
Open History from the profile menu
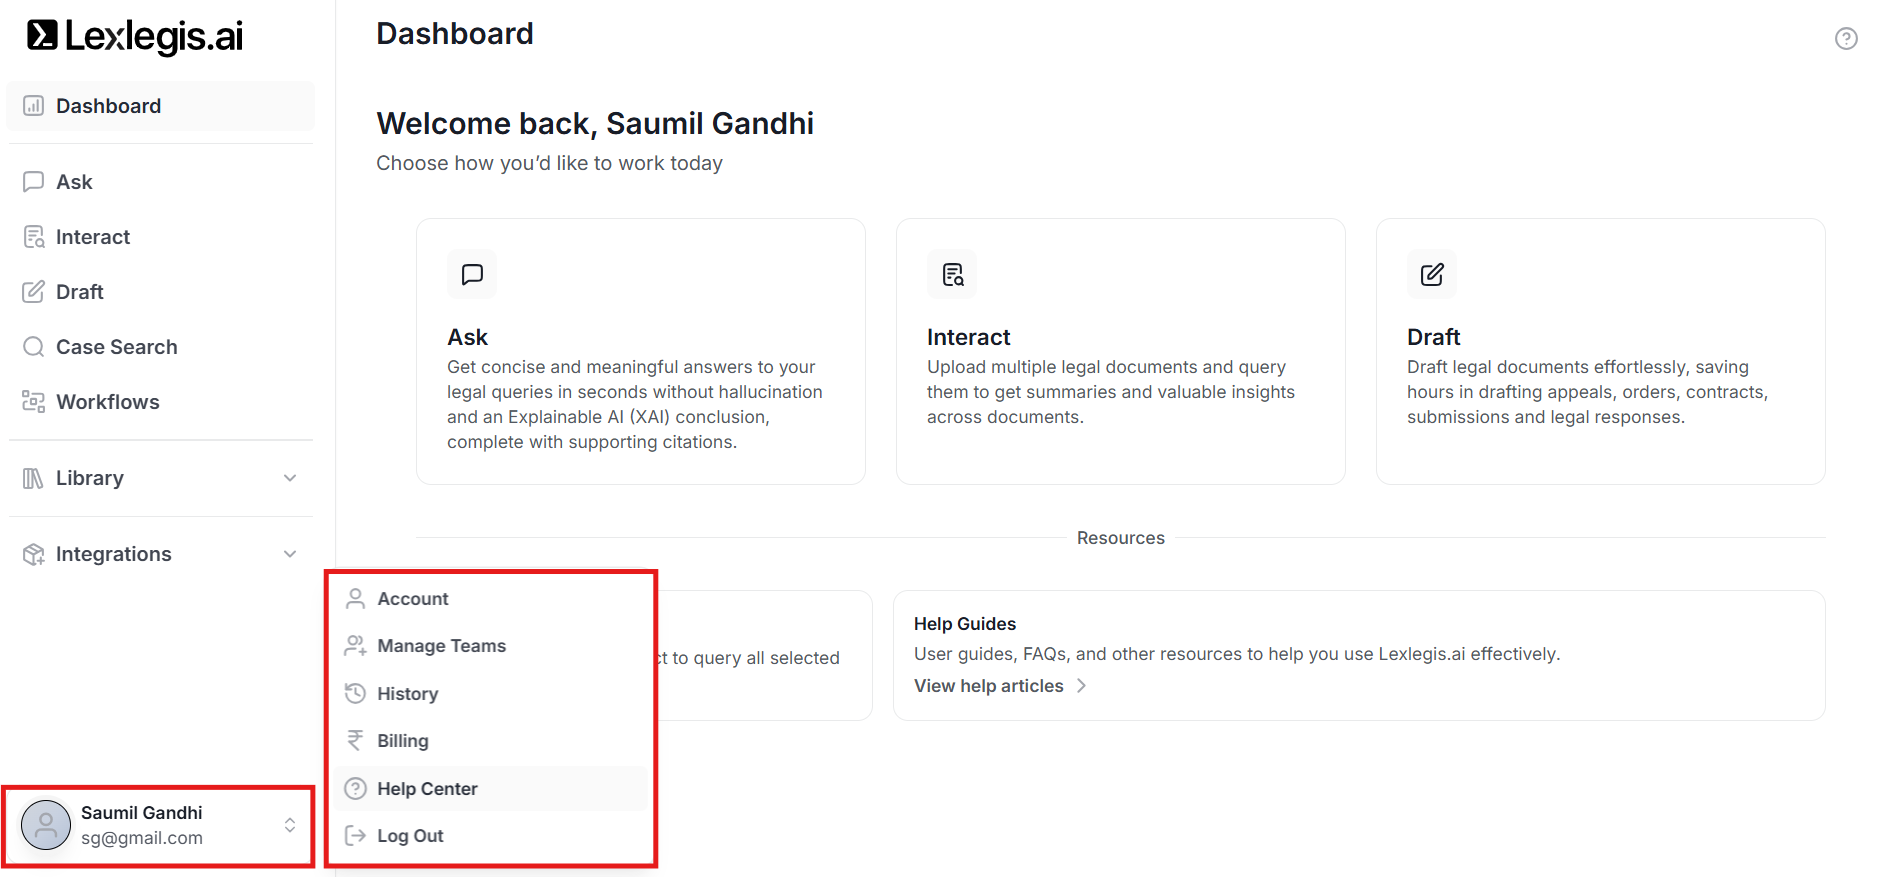click(407, 694)
